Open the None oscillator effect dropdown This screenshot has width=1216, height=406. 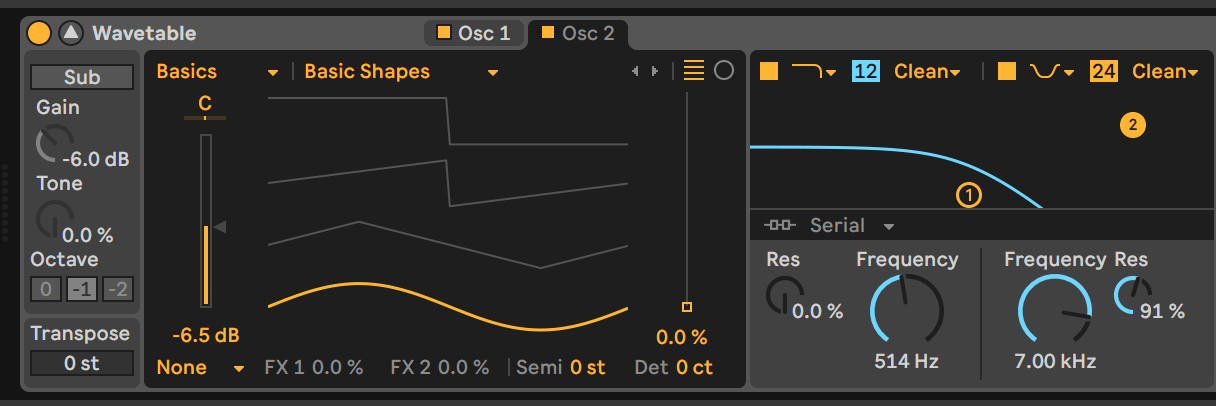[x=200, y=367]
